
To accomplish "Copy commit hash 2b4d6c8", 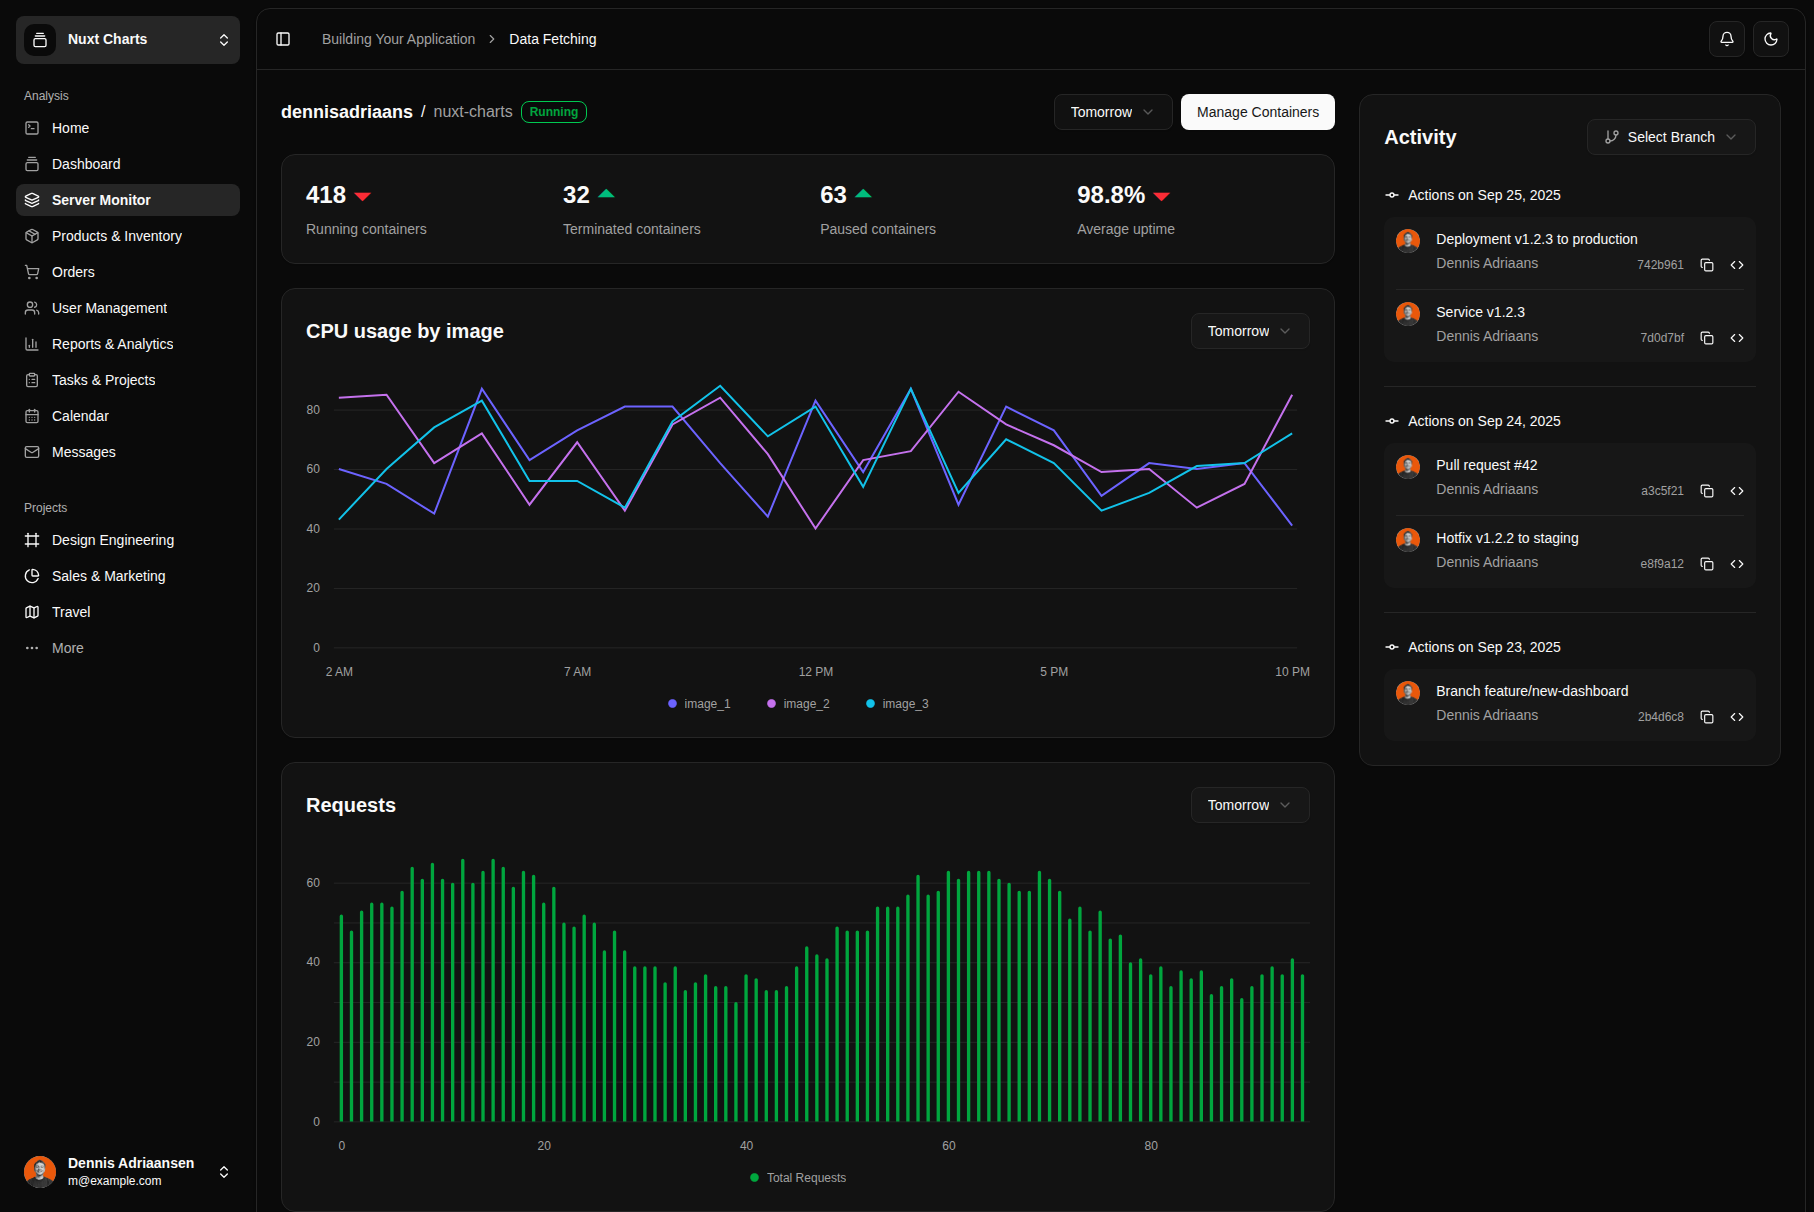I will point(1707,717).
